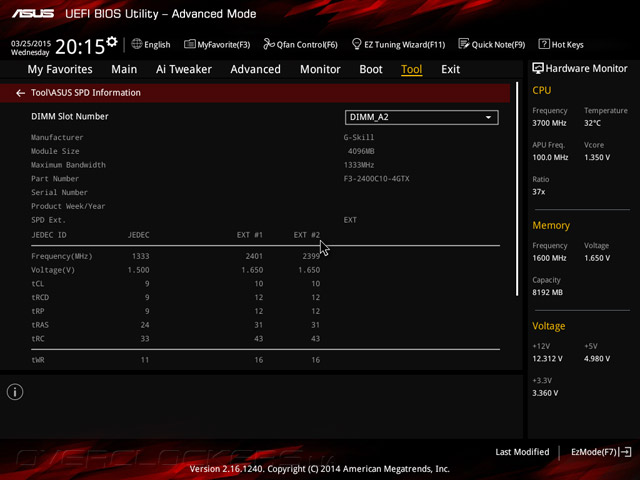Click Module Size value 4096MB
The width and height of the screenshot is (640, 480).
[361, 151]
